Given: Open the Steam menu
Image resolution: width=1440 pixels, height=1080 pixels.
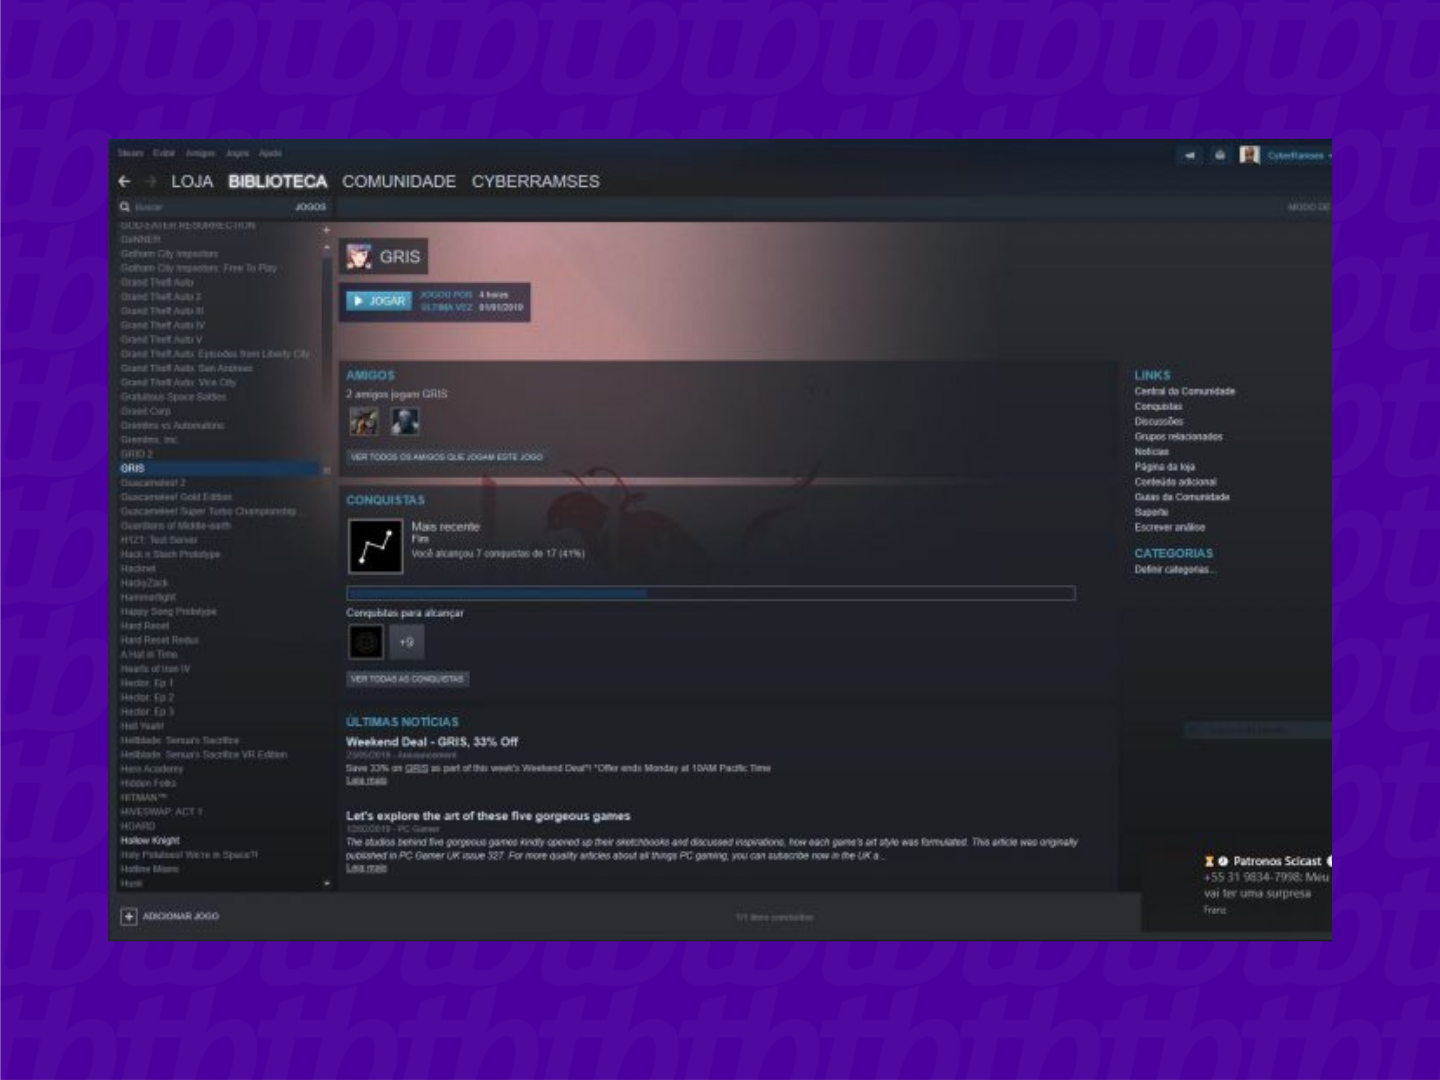Looking at the screenshot, I should [130, 153].
